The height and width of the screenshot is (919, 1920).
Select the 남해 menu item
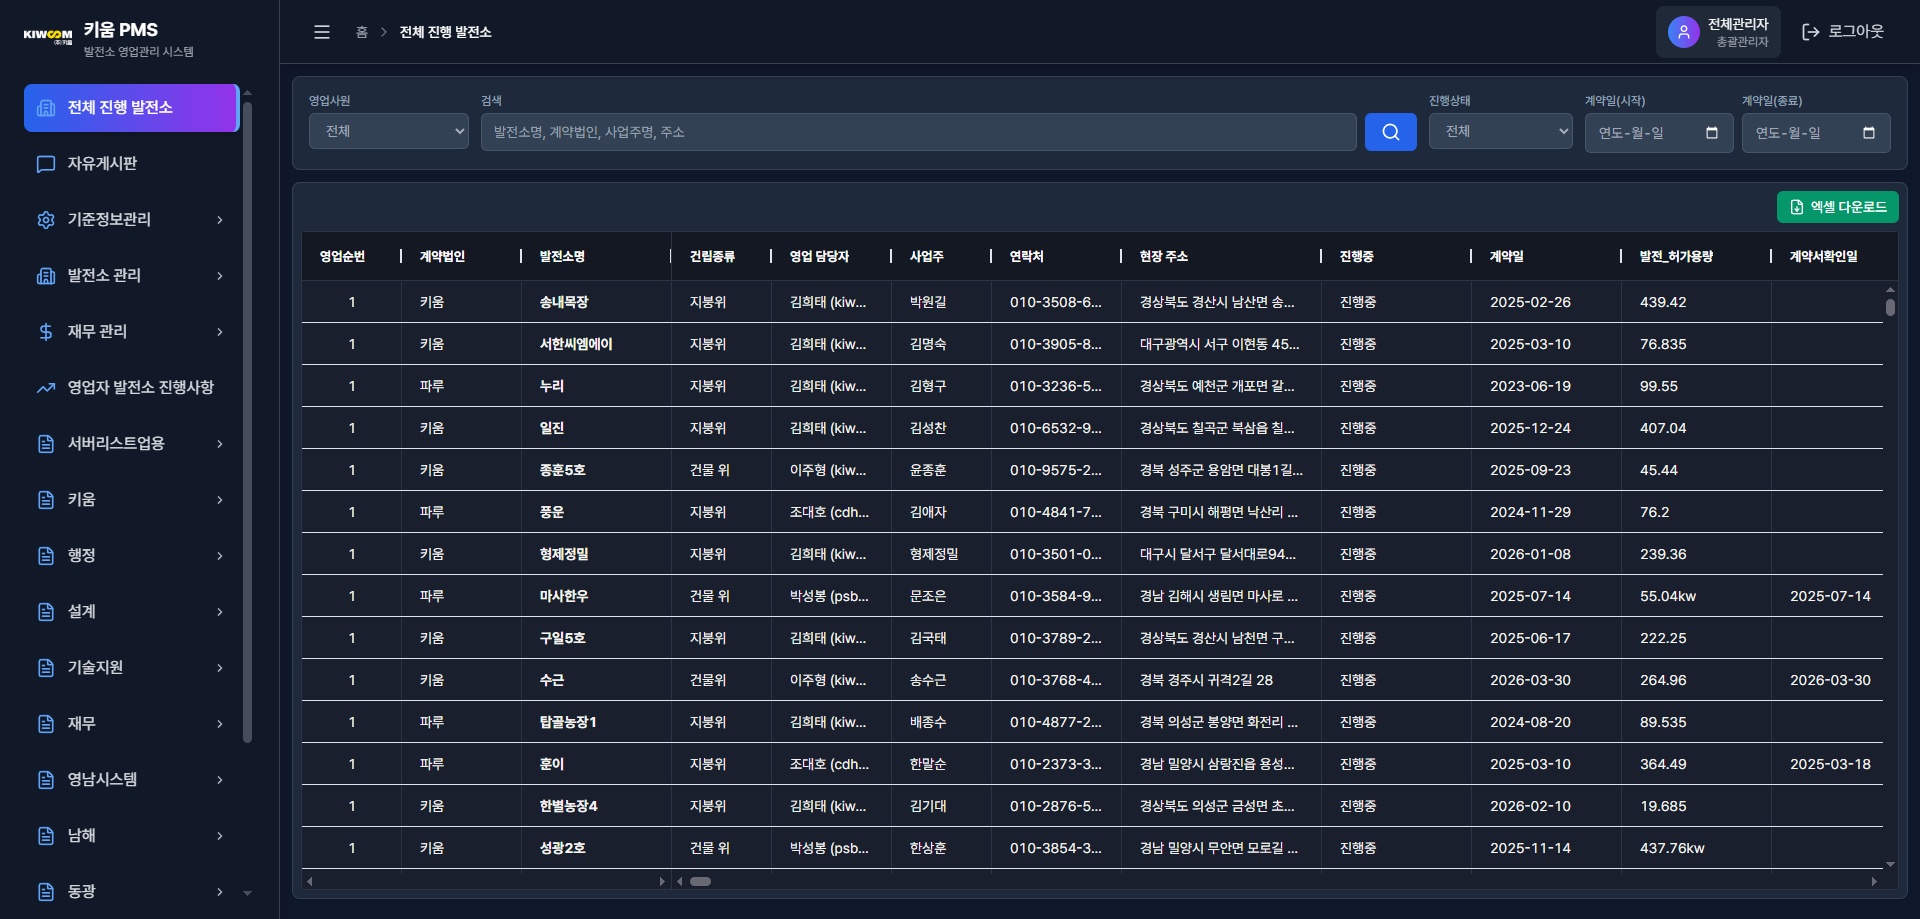[x=131, y=836]
